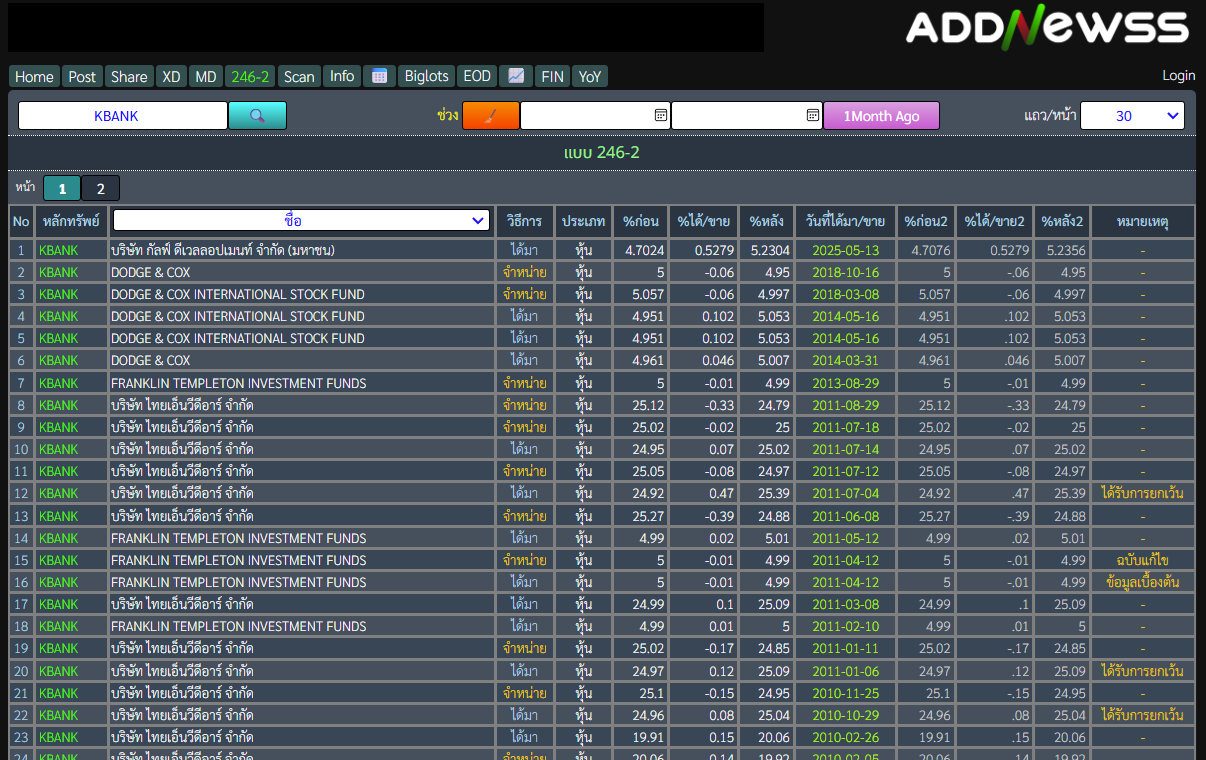Open the EOD menu item
The image size is (1206, 760).
pos(477,76)
